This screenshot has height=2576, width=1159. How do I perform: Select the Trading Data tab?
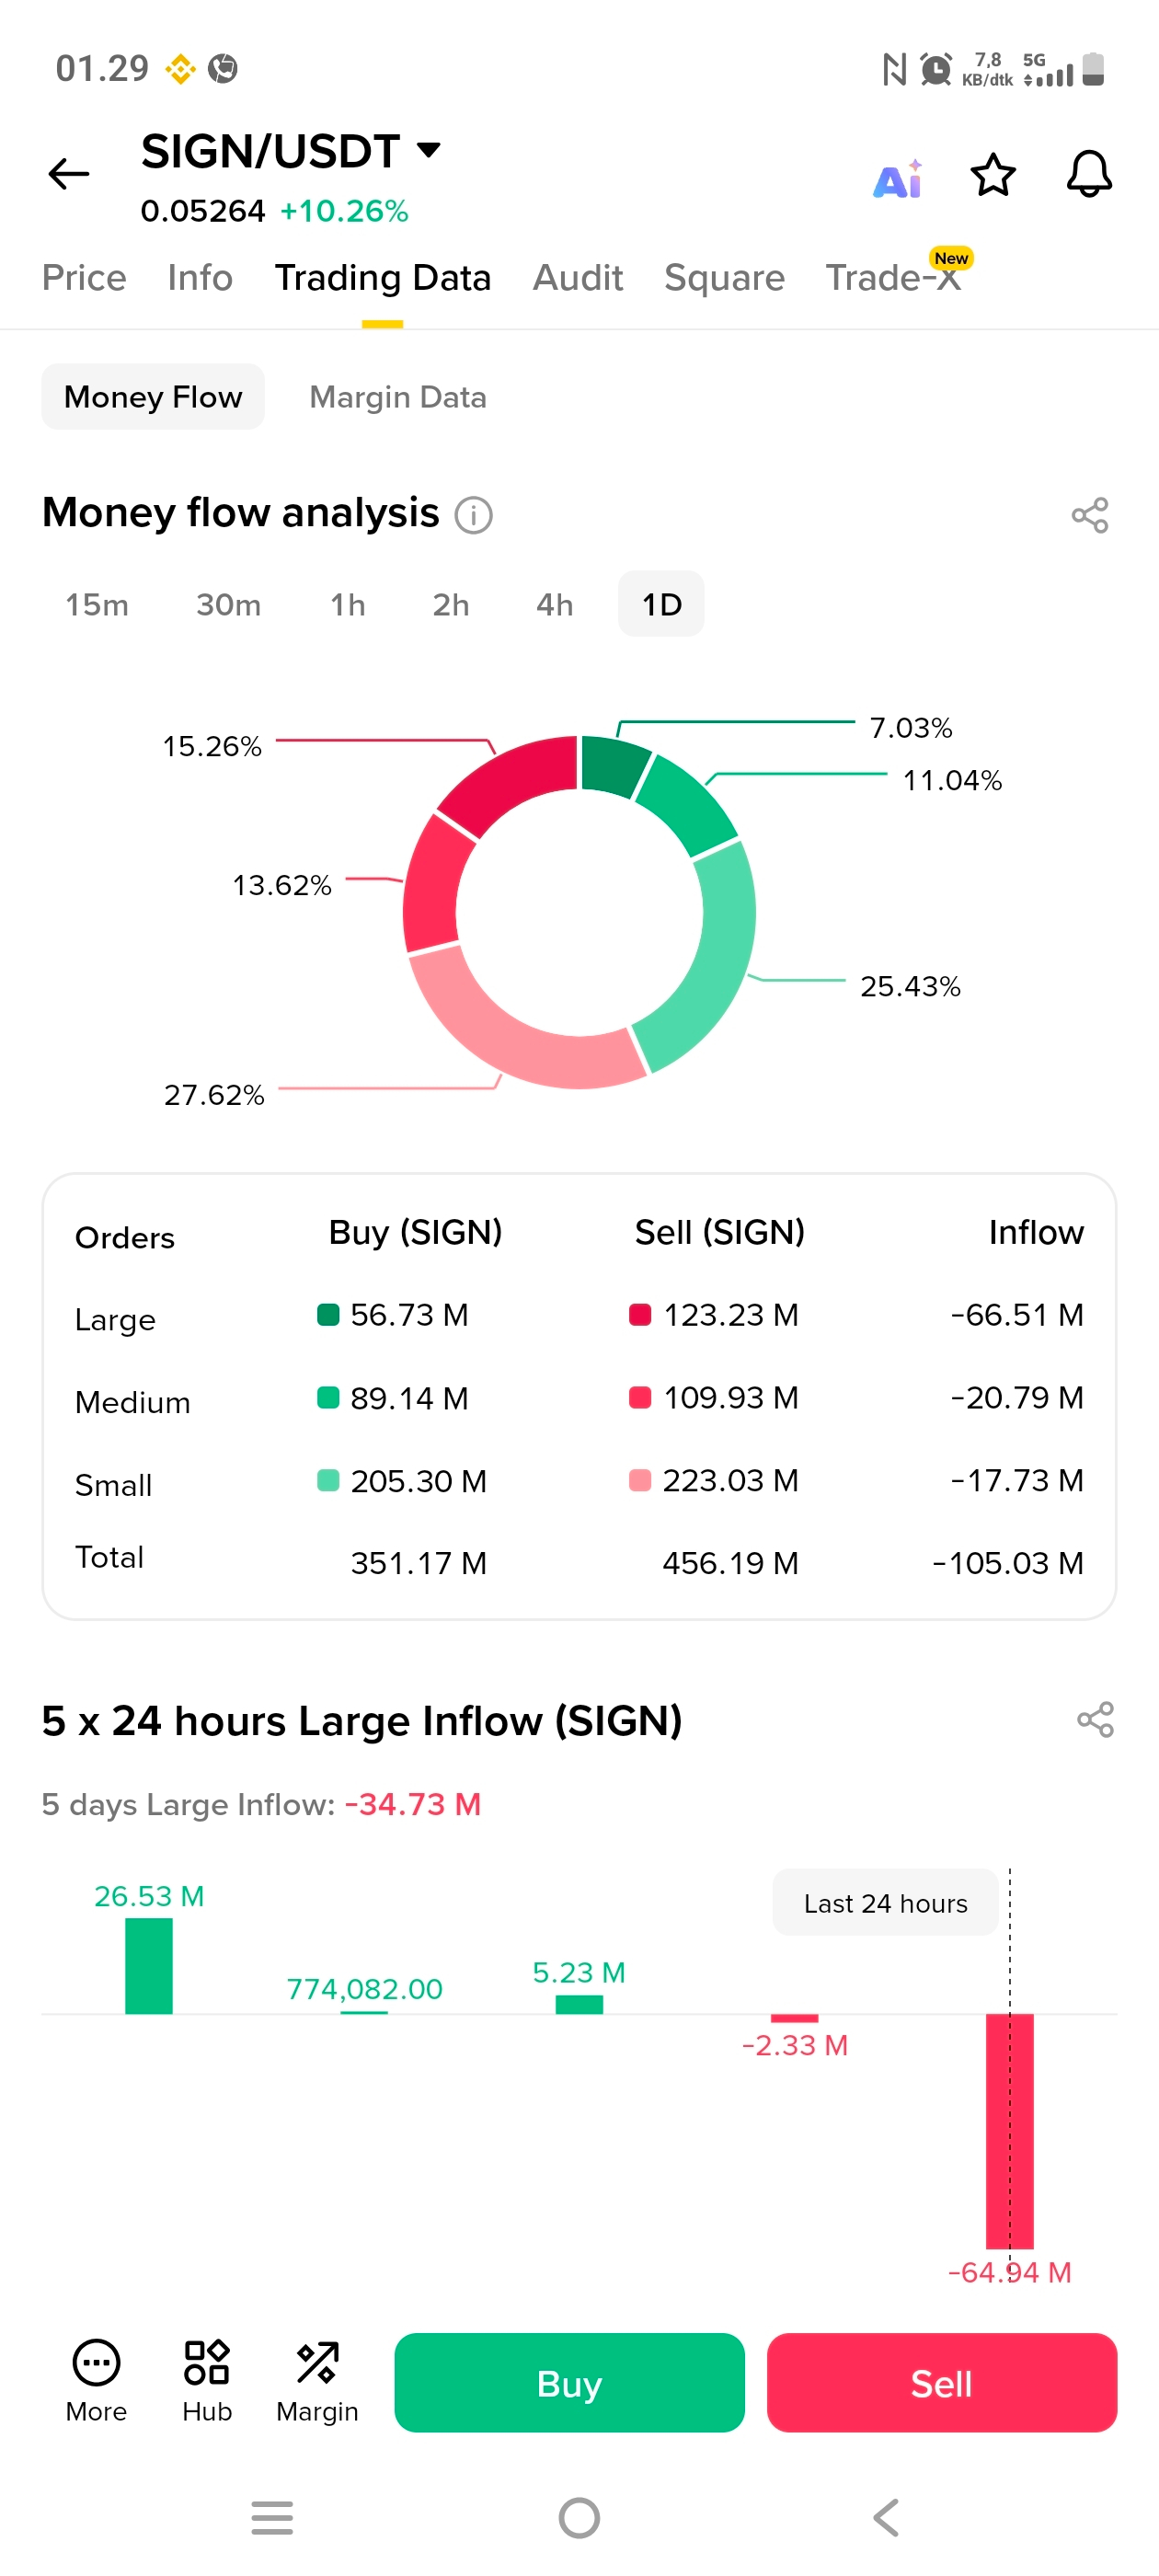[x=382, y=277]
